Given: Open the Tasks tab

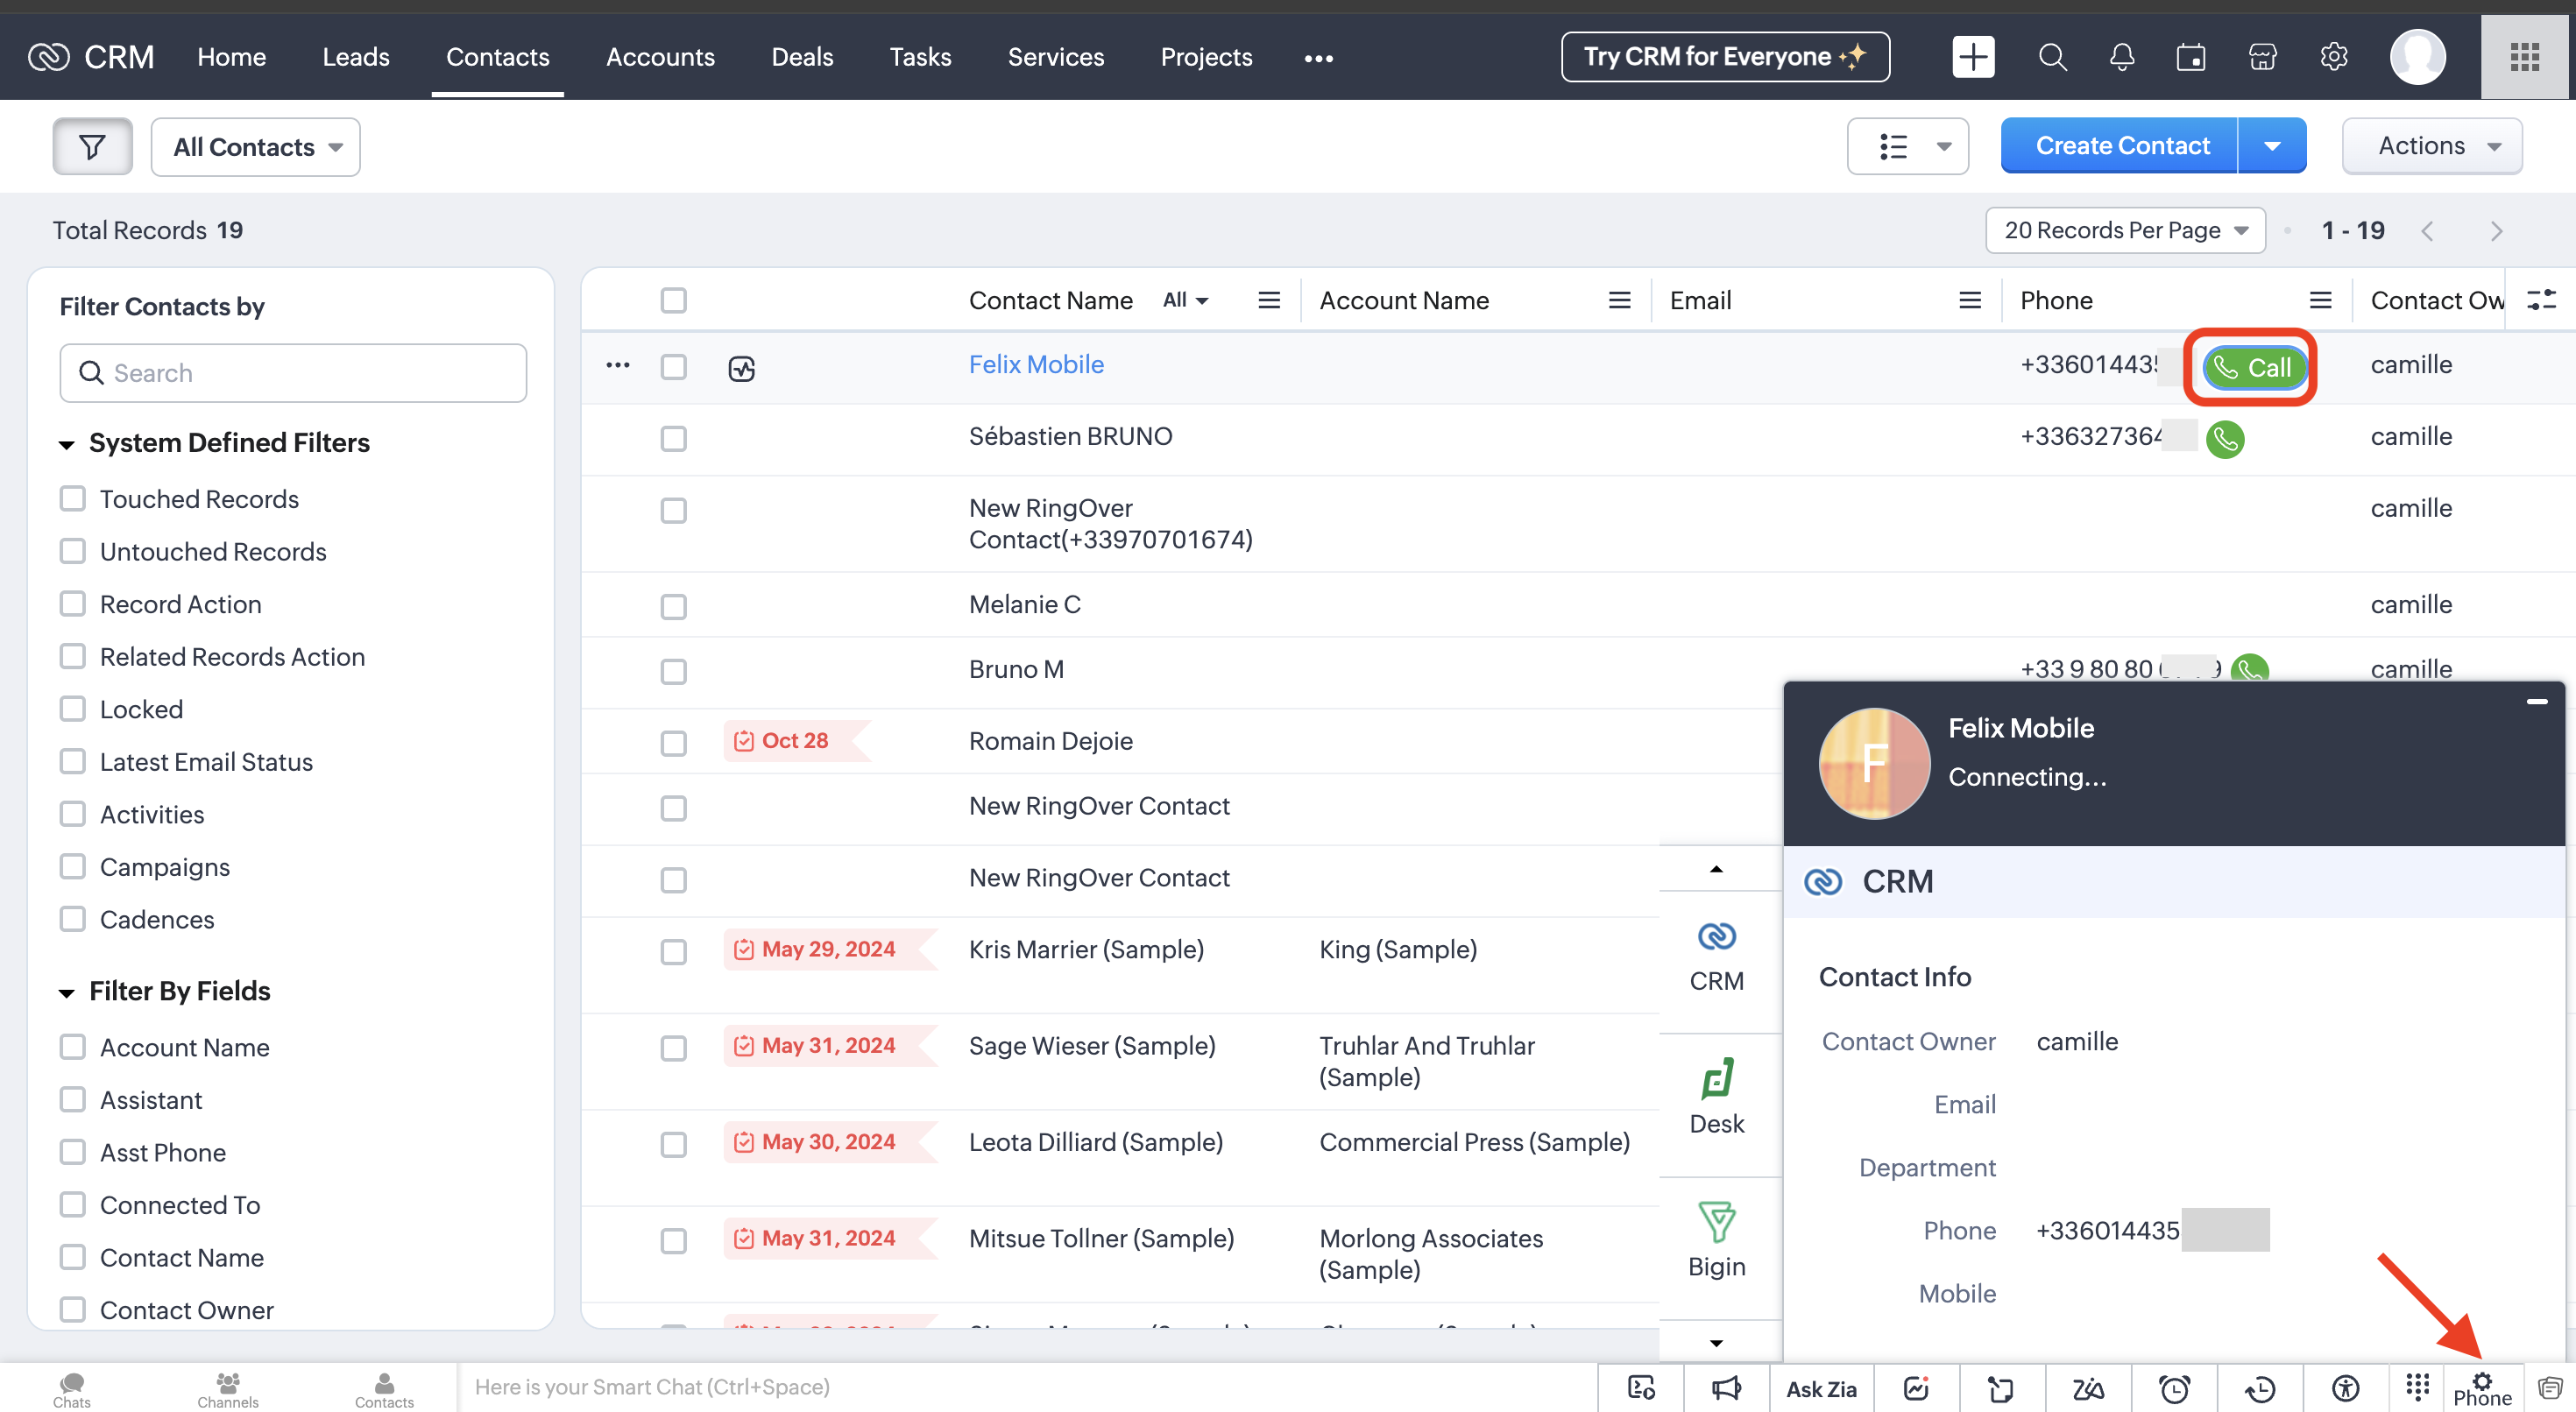Looking at the screenshot, I should pos(920,57).
